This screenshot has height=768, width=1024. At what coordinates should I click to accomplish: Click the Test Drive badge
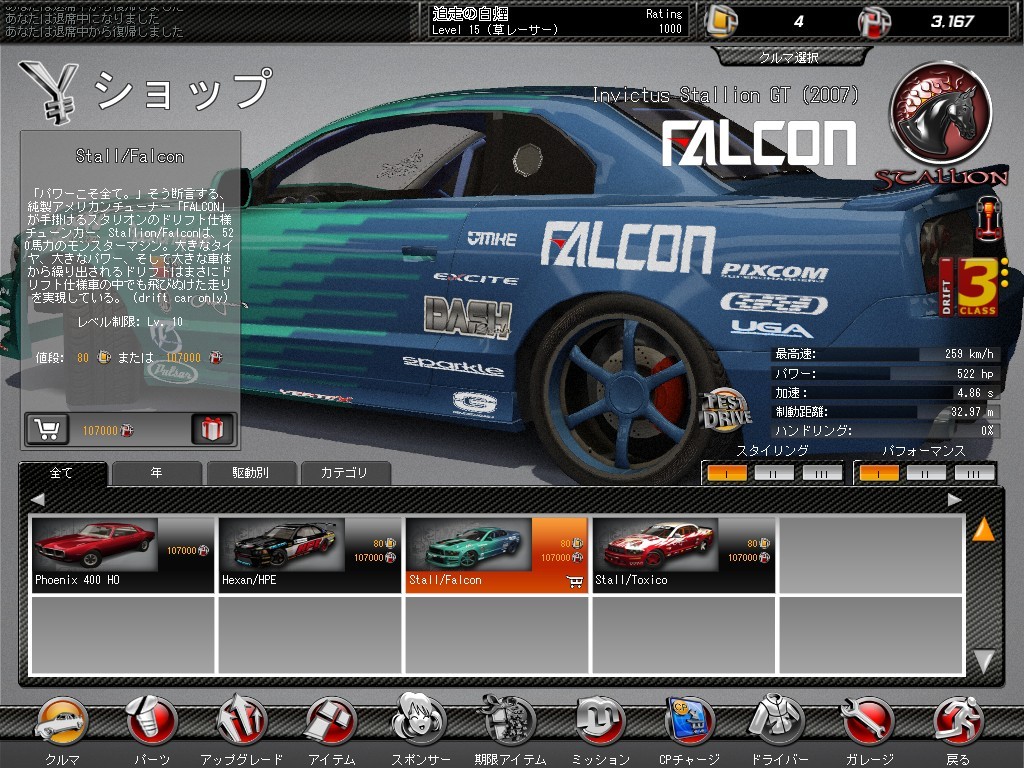pos(726,410)
